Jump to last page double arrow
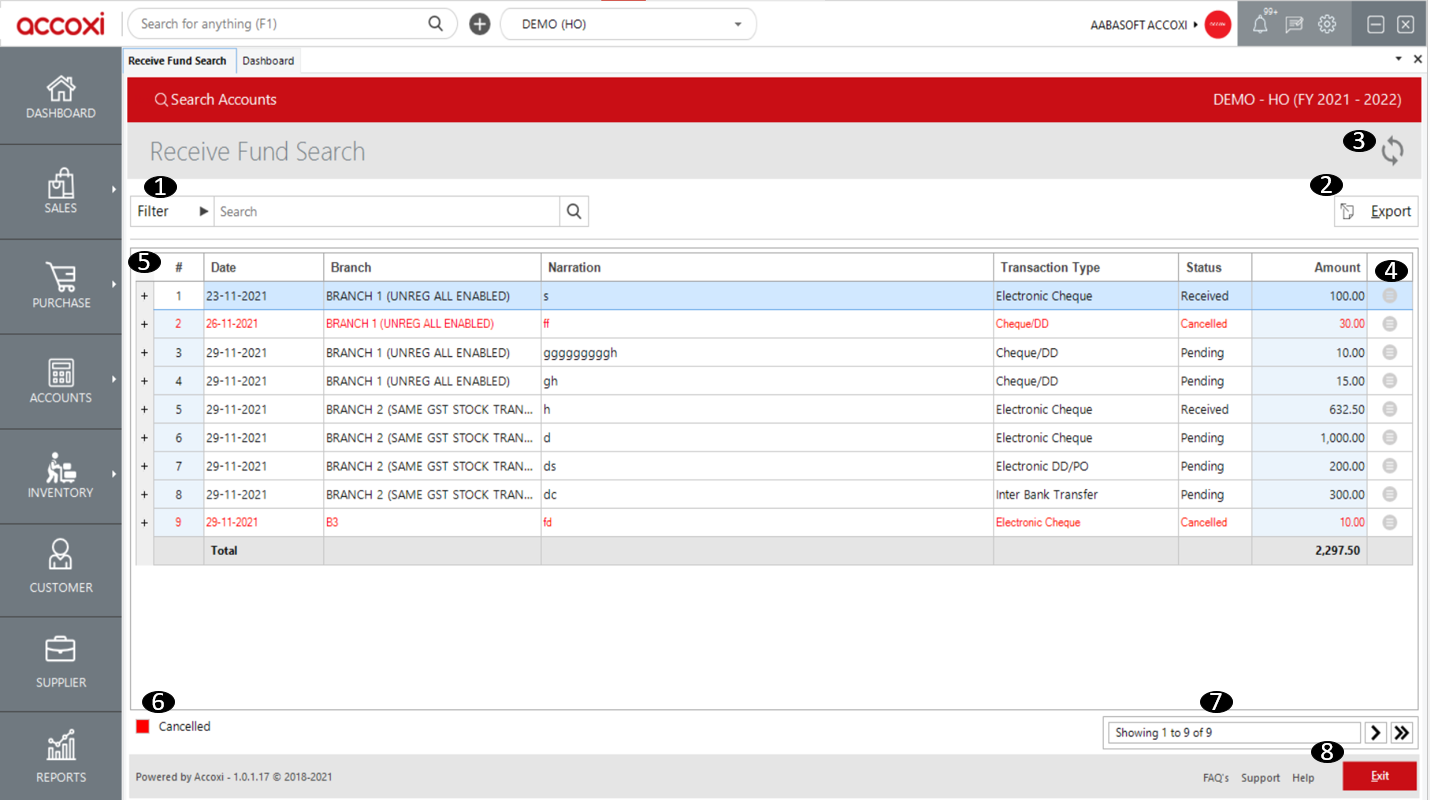 pos(1402,733)
